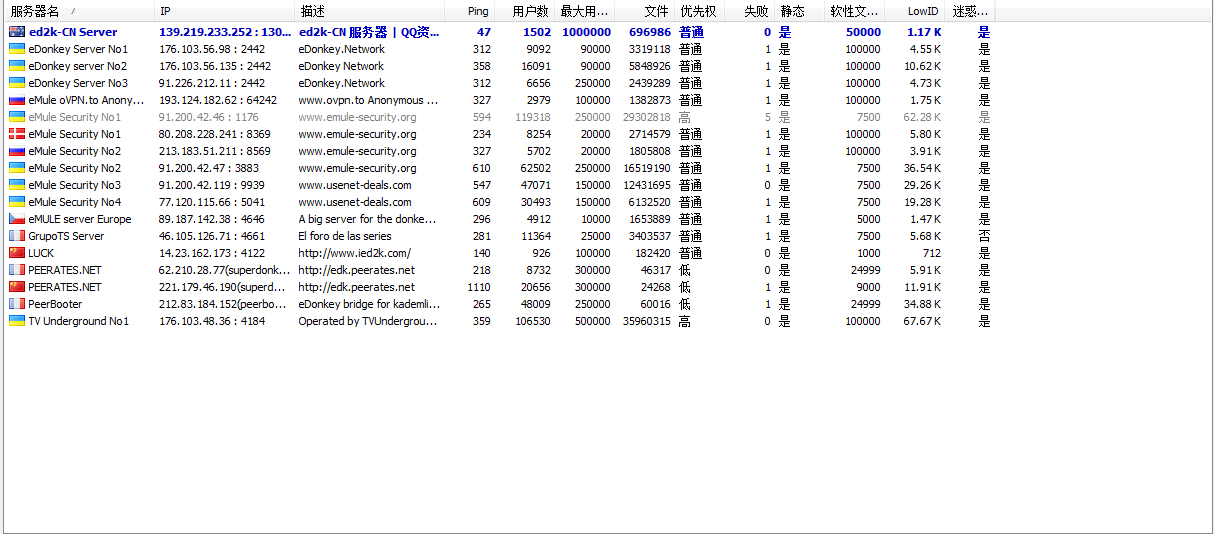Click the flag icon beside TV Underground No1
Image resolution: width=1214 pixels, height=534 pixels.
click(x=16, y=321)
